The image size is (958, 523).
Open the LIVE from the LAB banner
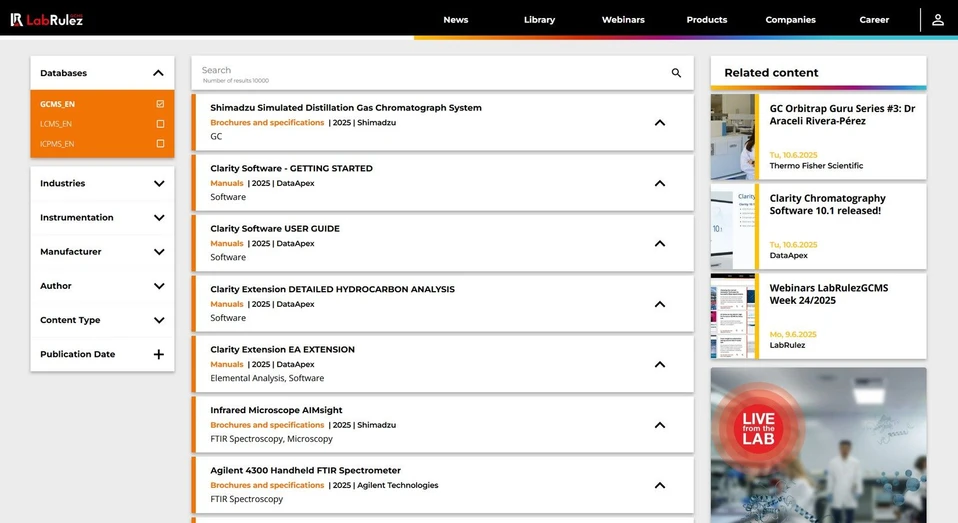pos(818,445)
